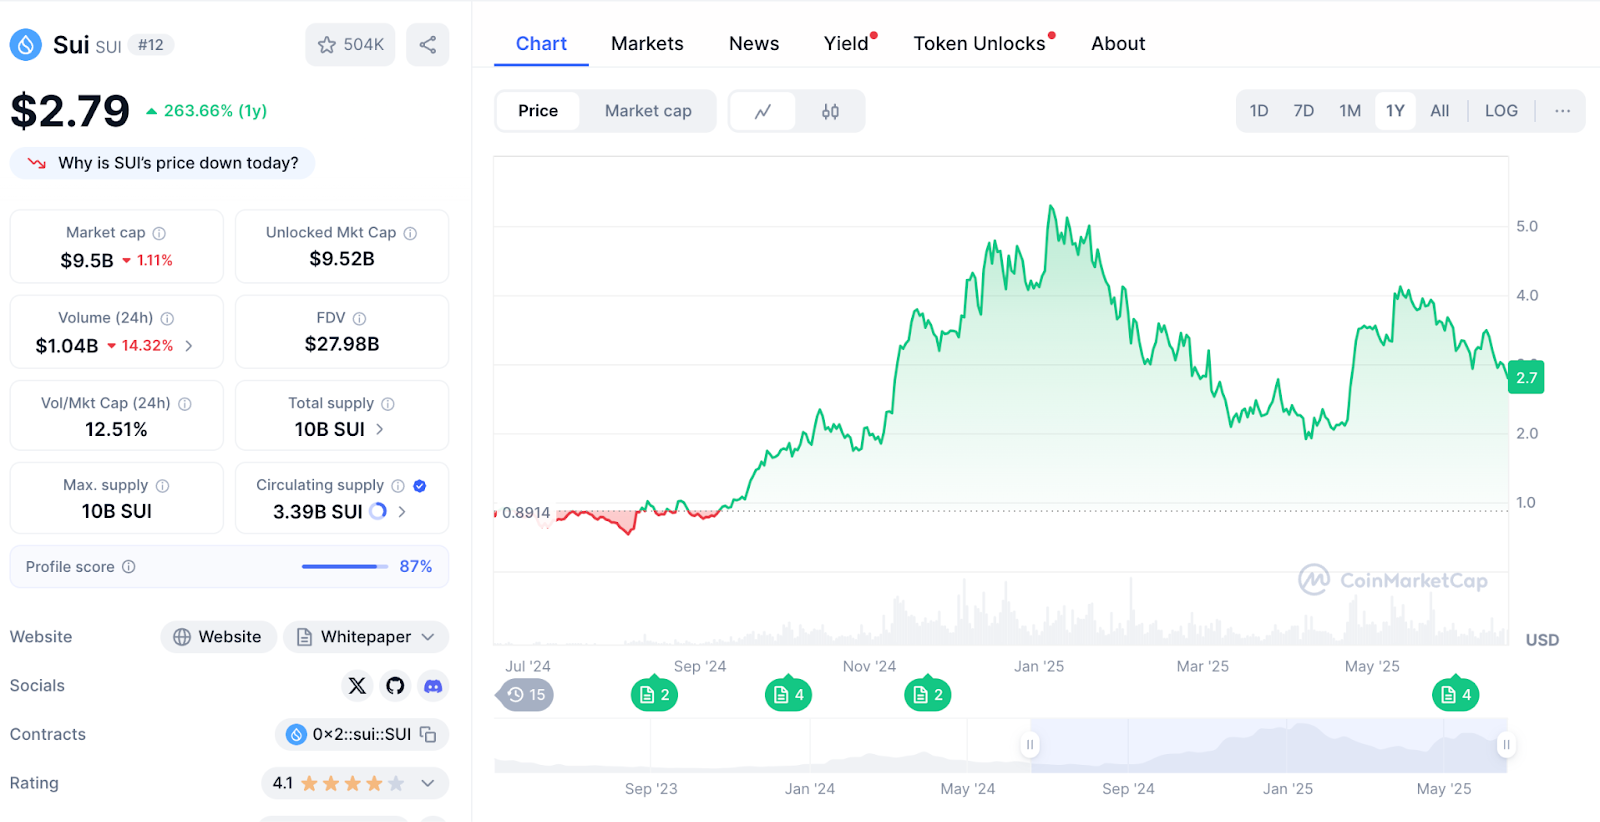Set chart range to 1Y
1600x822 pixels.
click(x=1395, y=111)
